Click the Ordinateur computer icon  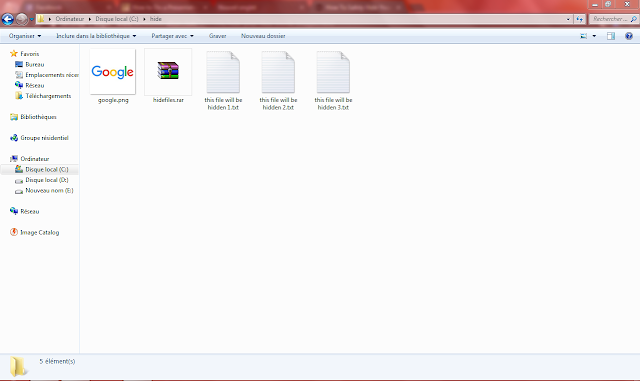point(14,159)
